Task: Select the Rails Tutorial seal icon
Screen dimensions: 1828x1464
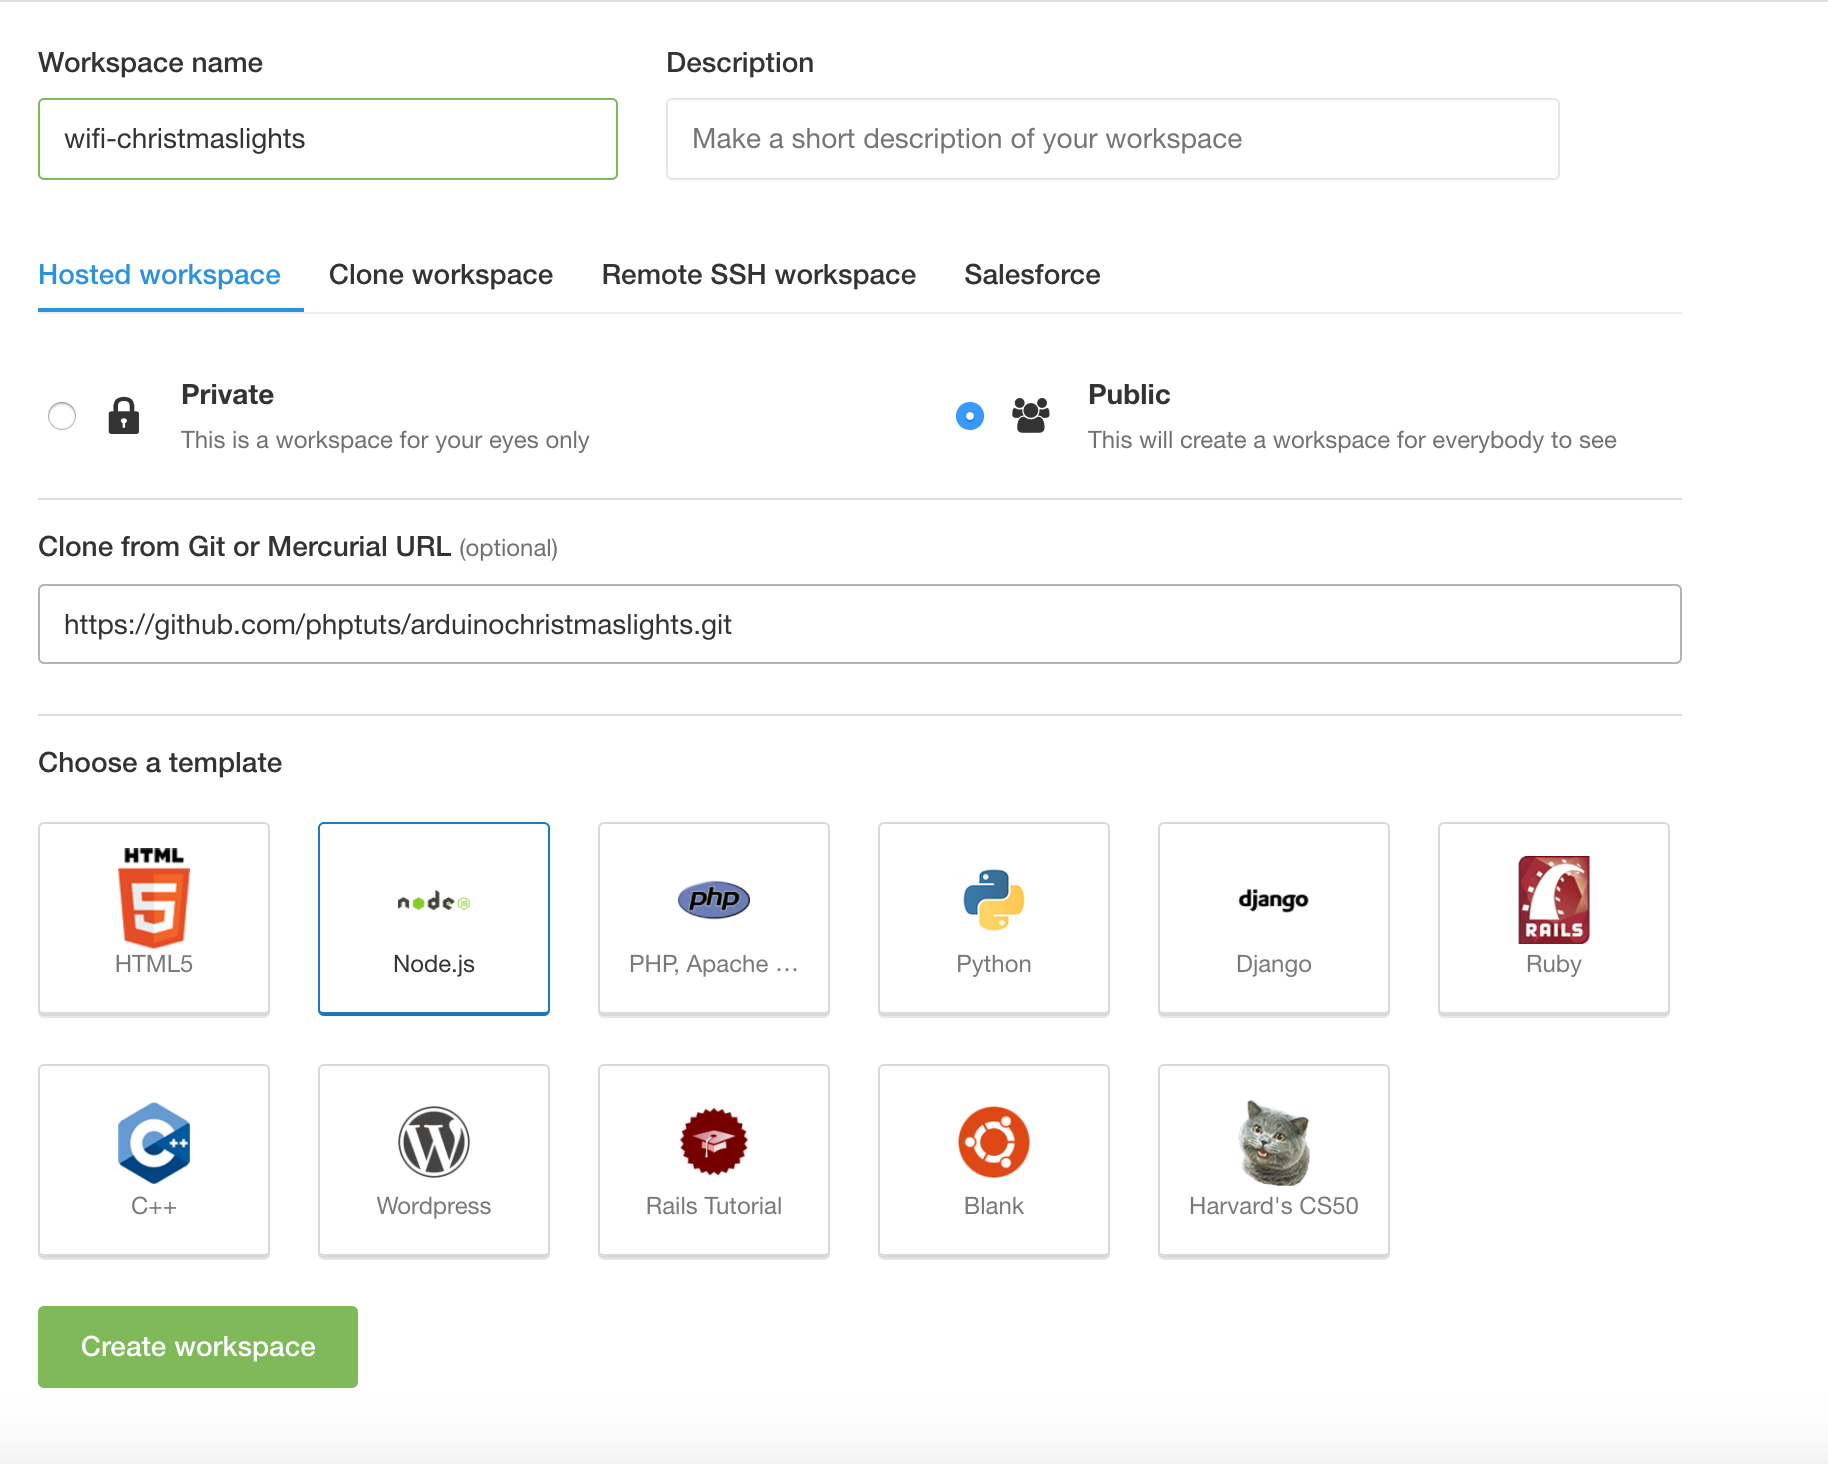Action: point(714,1142)
